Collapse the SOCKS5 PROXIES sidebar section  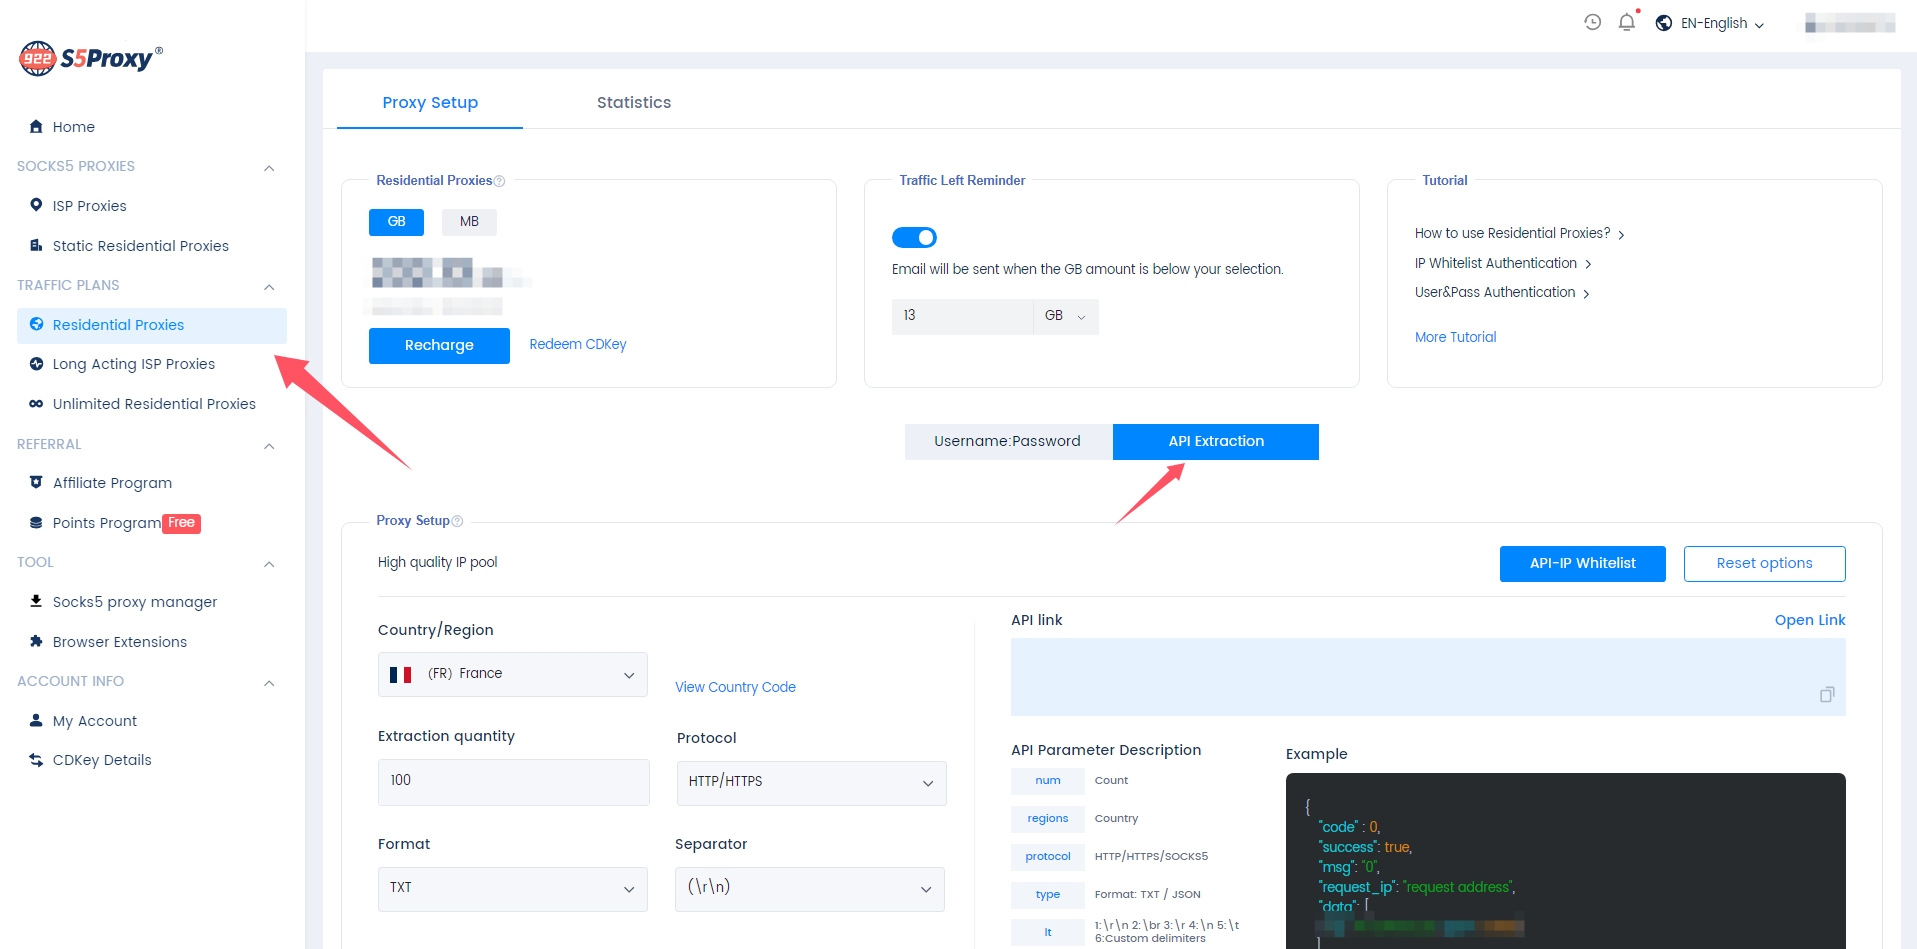[268, 167]
